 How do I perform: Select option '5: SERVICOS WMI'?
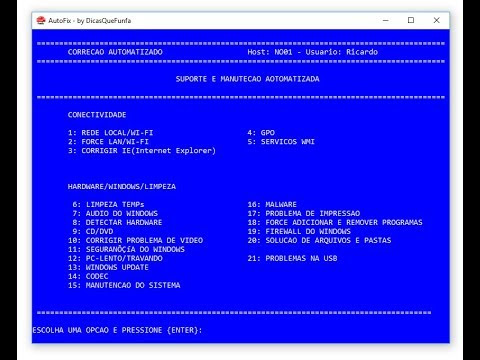coord(281,142)
